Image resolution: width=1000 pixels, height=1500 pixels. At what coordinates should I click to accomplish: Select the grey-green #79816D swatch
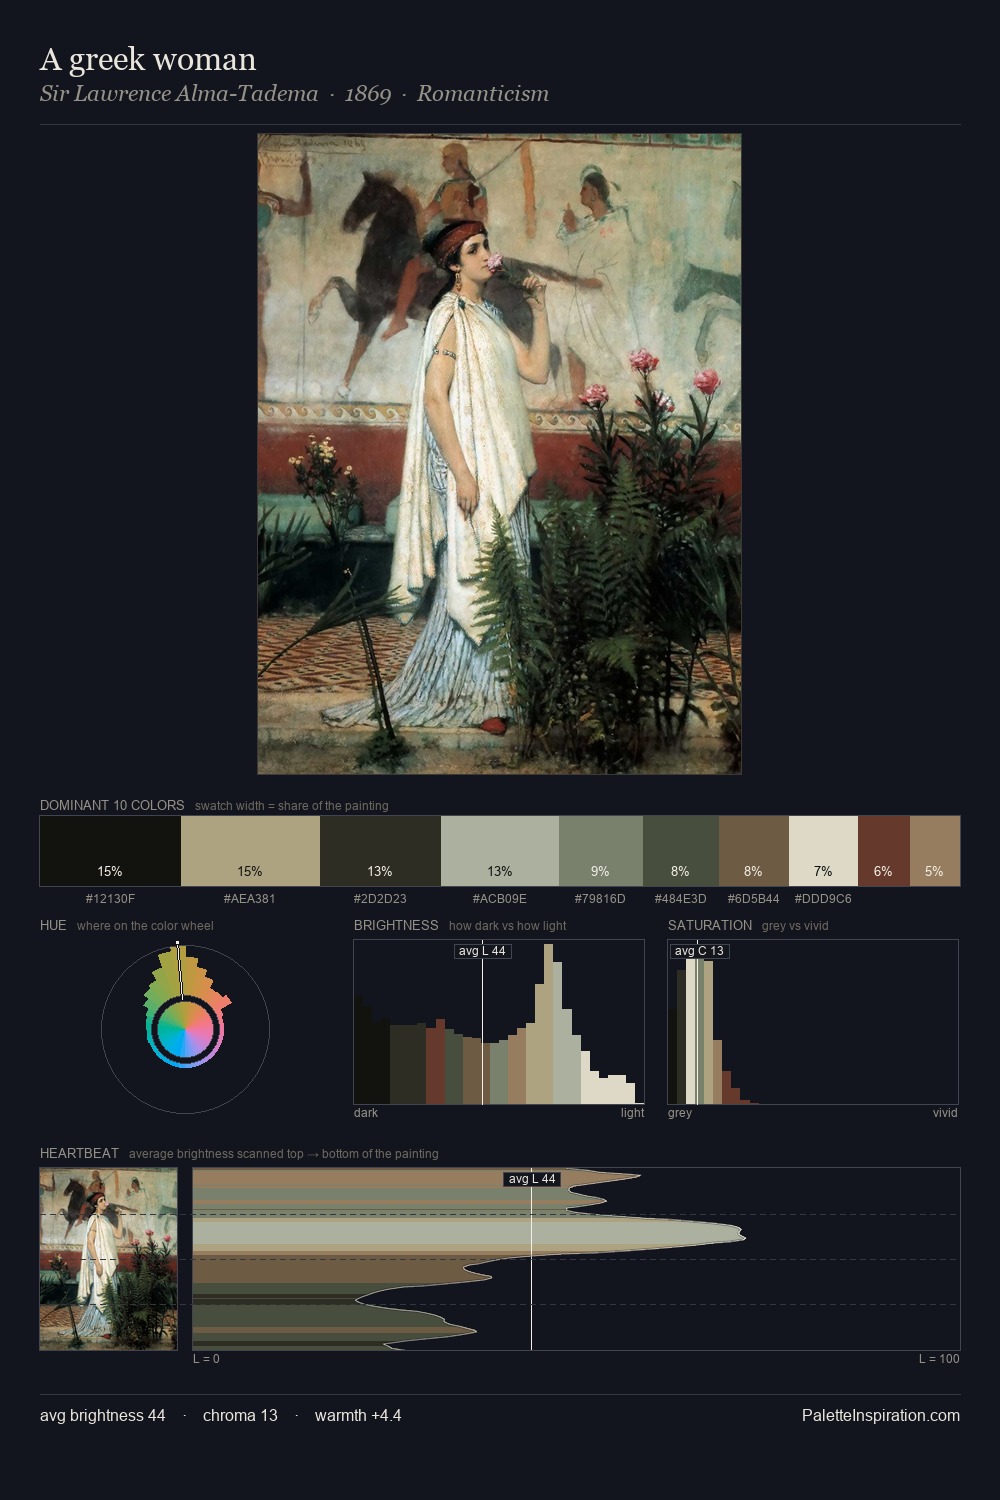pyautogui.click(x=601, y=851)
